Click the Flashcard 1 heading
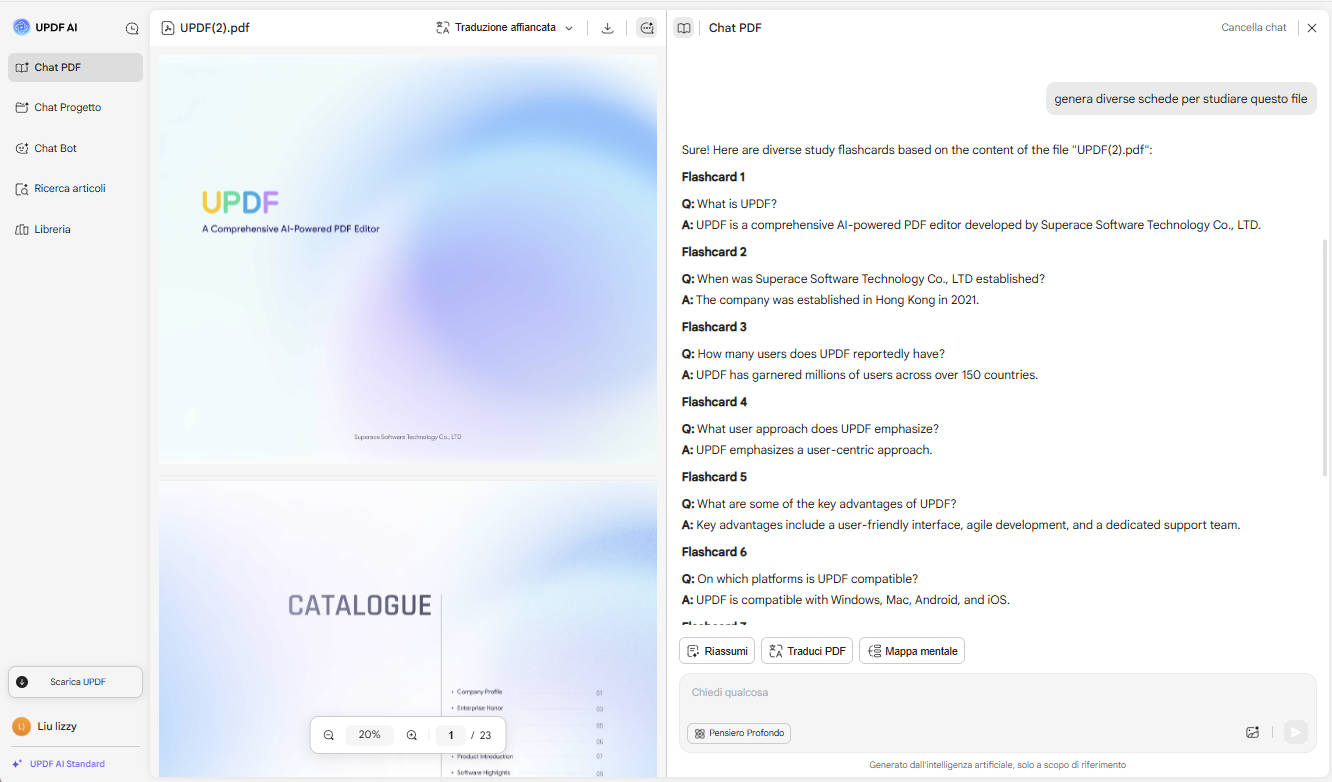This screenshot has height=782, width=1332. click(714, 177)
